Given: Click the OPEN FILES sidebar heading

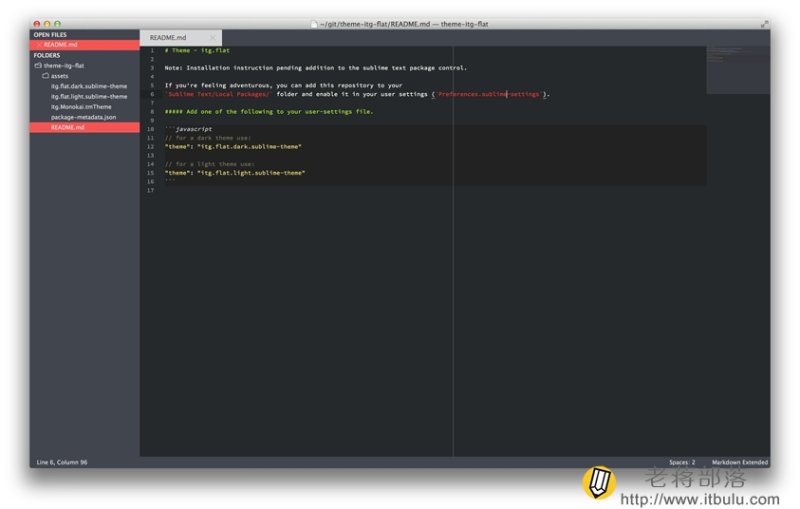Looking at the screenshot, I should pyautogui.click(x=50, y=35).
